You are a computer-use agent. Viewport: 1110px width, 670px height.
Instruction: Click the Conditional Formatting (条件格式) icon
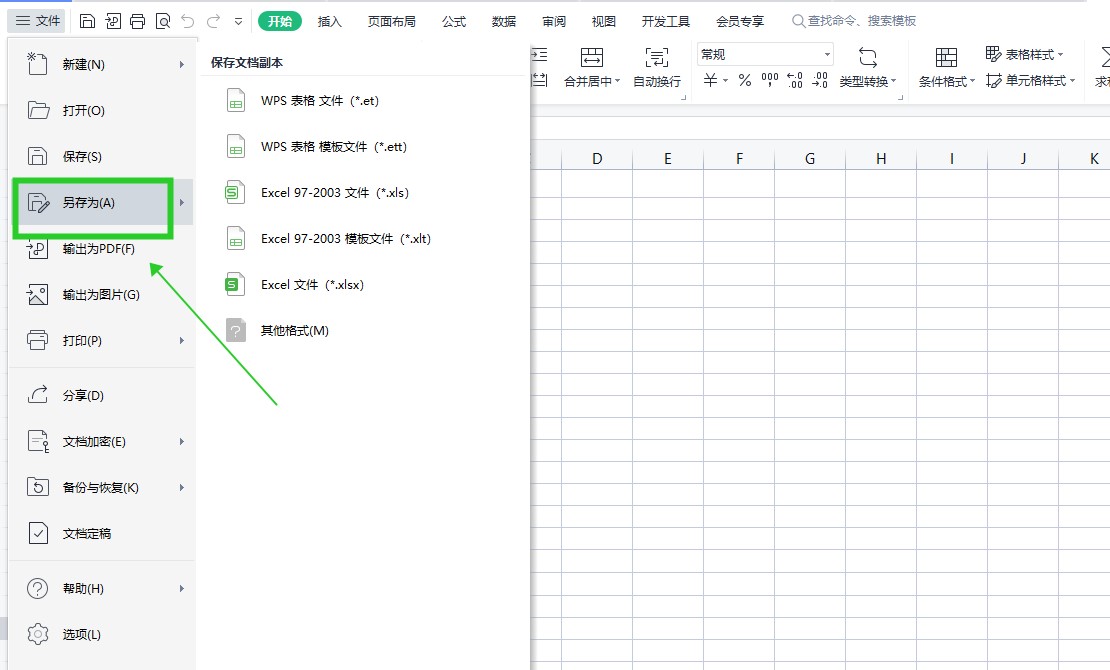[946, 58]
